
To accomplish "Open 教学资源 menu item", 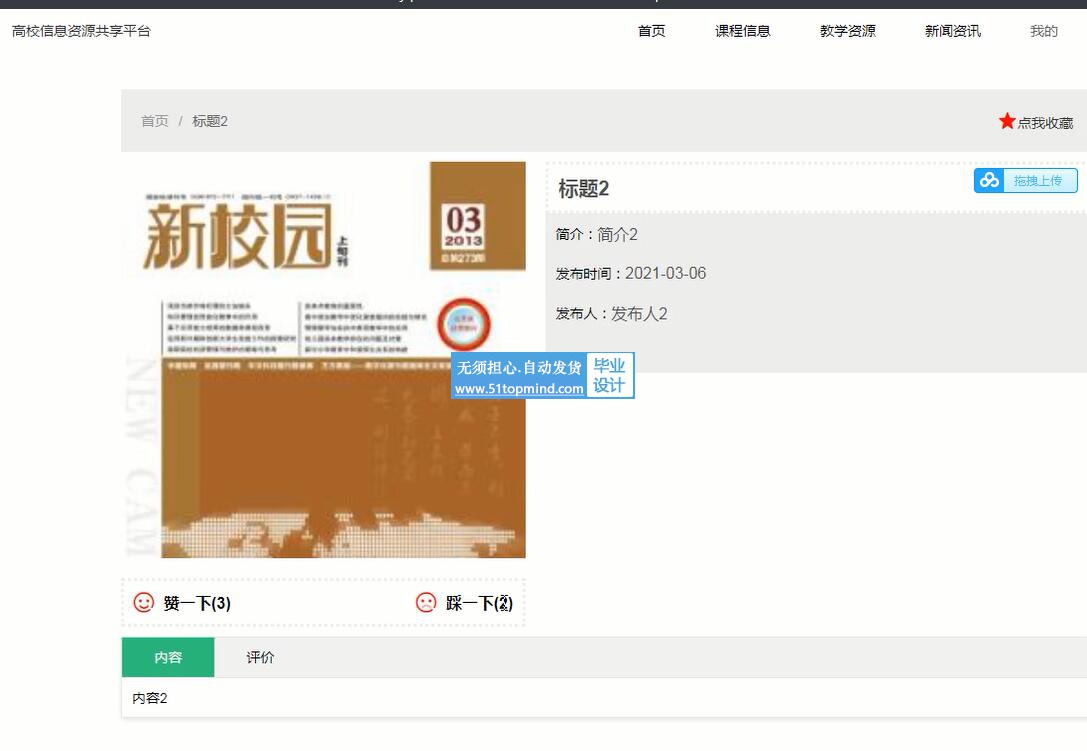I will (847, 31).
